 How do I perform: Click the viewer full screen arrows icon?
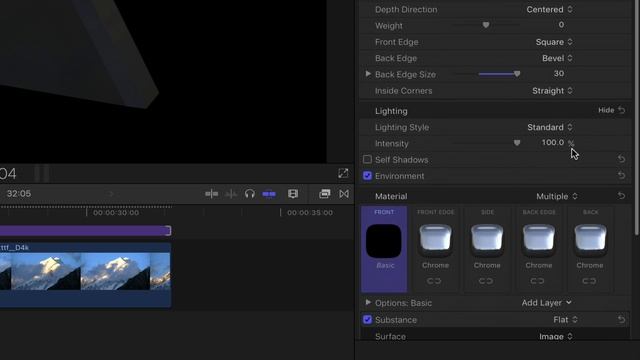343,173
